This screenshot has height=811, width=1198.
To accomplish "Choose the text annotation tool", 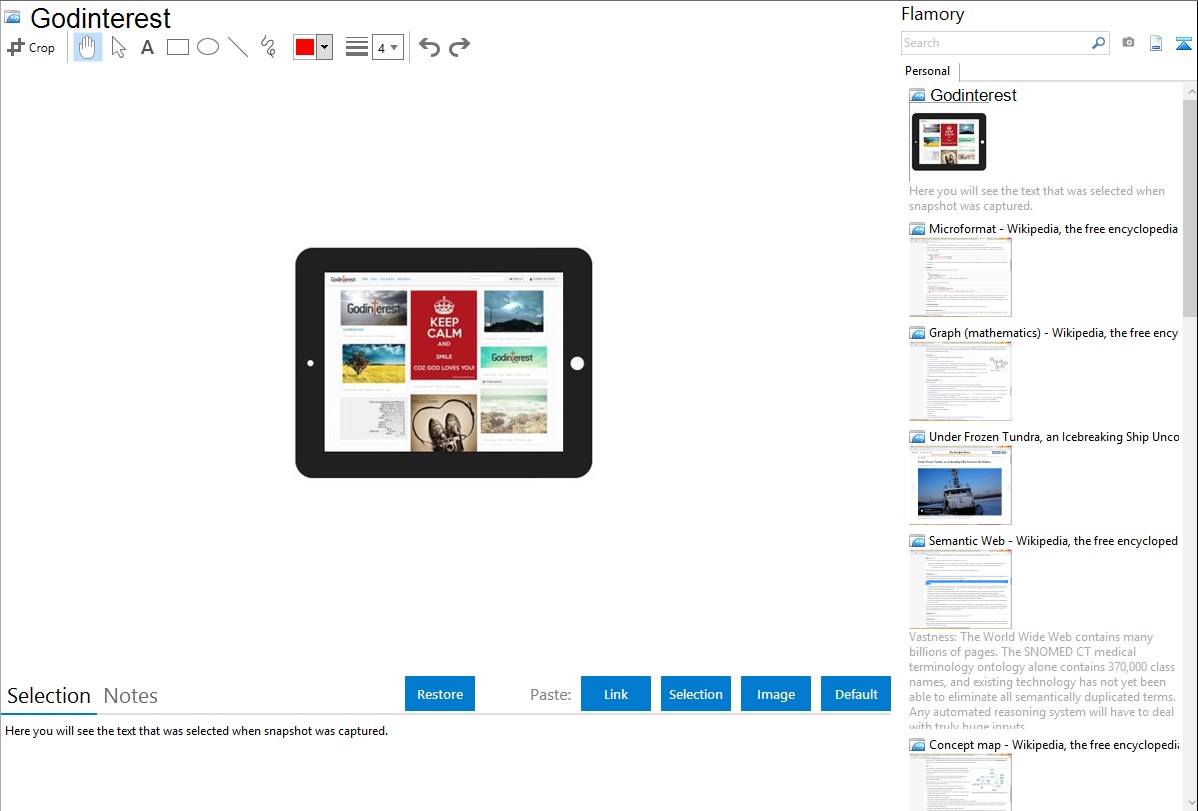I will (147, 47).
